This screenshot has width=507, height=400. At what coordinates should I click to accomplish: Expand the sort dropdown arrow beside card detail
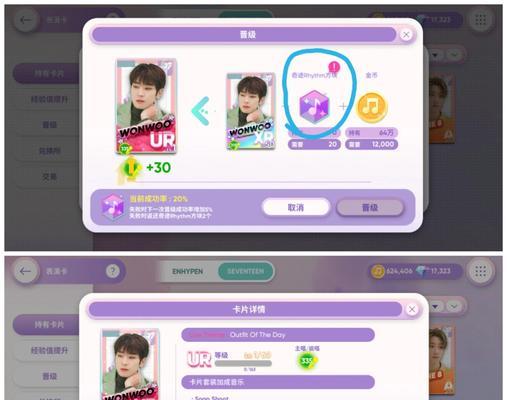point(436,306)
